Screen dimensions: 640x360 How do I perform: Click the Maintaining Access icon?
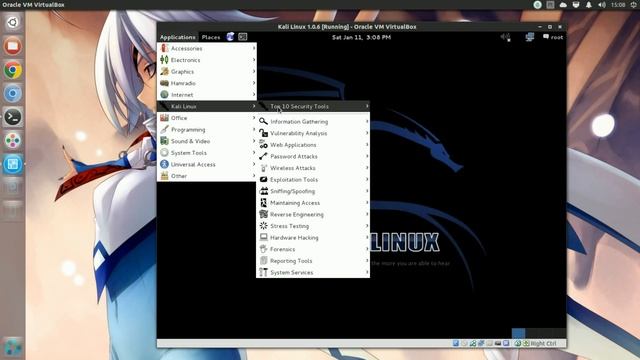[264, 202]
